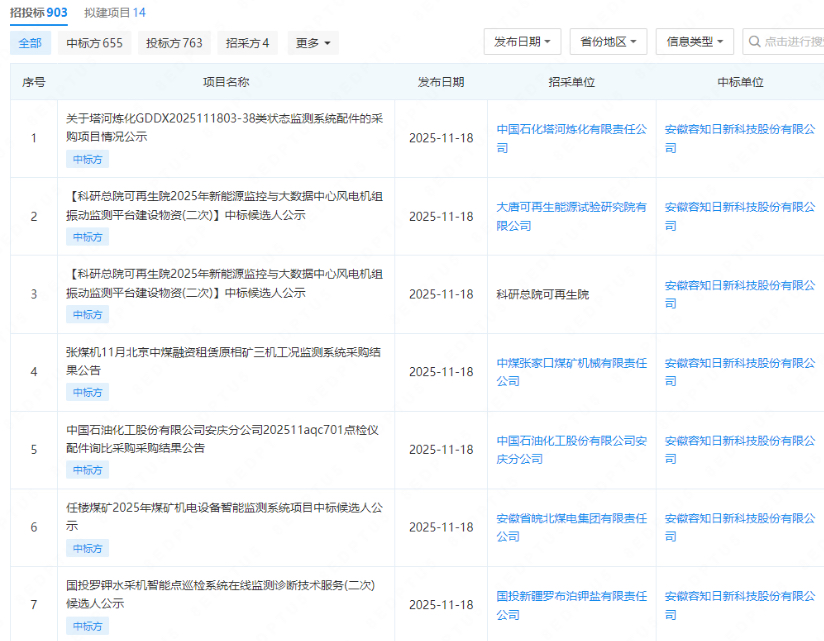The height and width of the screenshot is (641, 824).
Task: Click 中标方 tag in row 3
Action: pyautogui.click(x=87, y=315)
